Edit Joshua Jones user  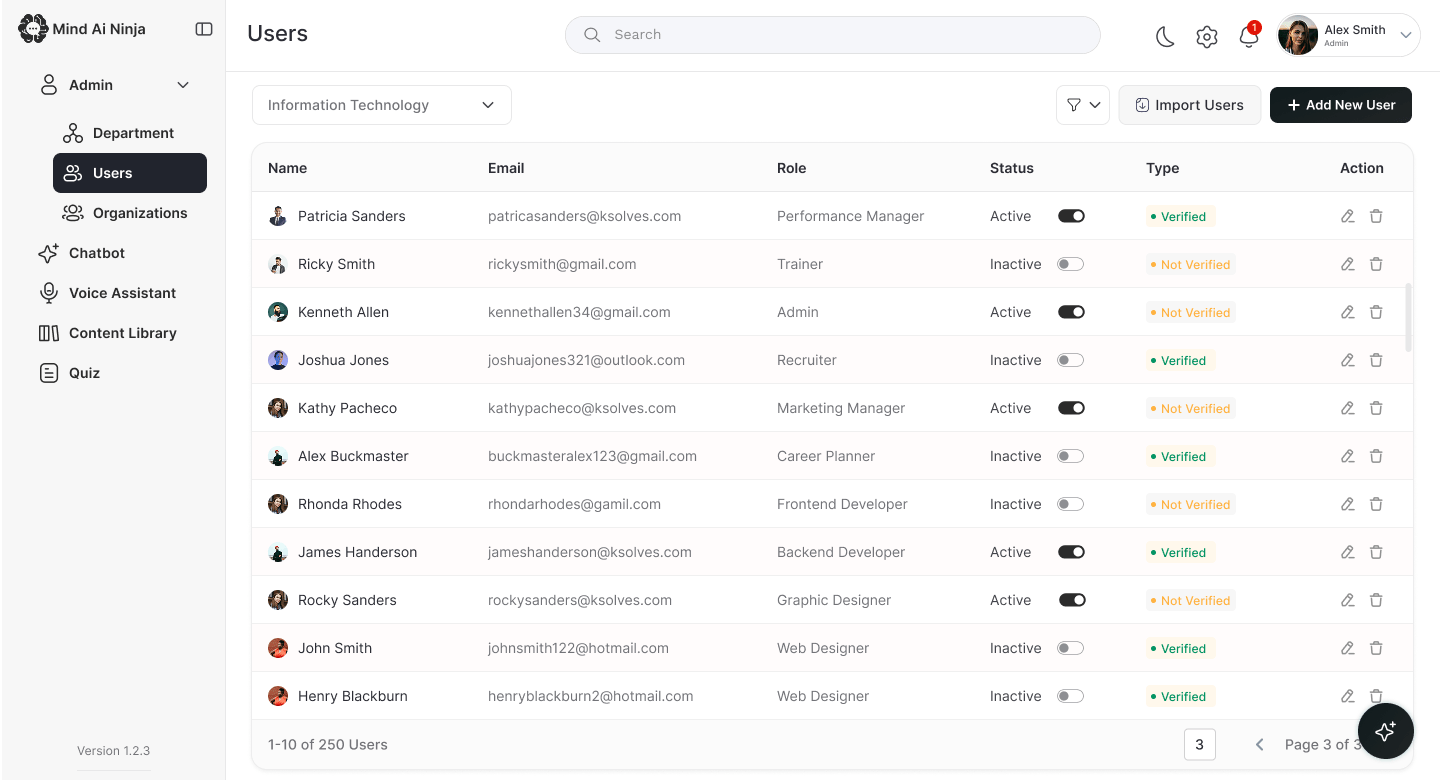click(1348, 360)
